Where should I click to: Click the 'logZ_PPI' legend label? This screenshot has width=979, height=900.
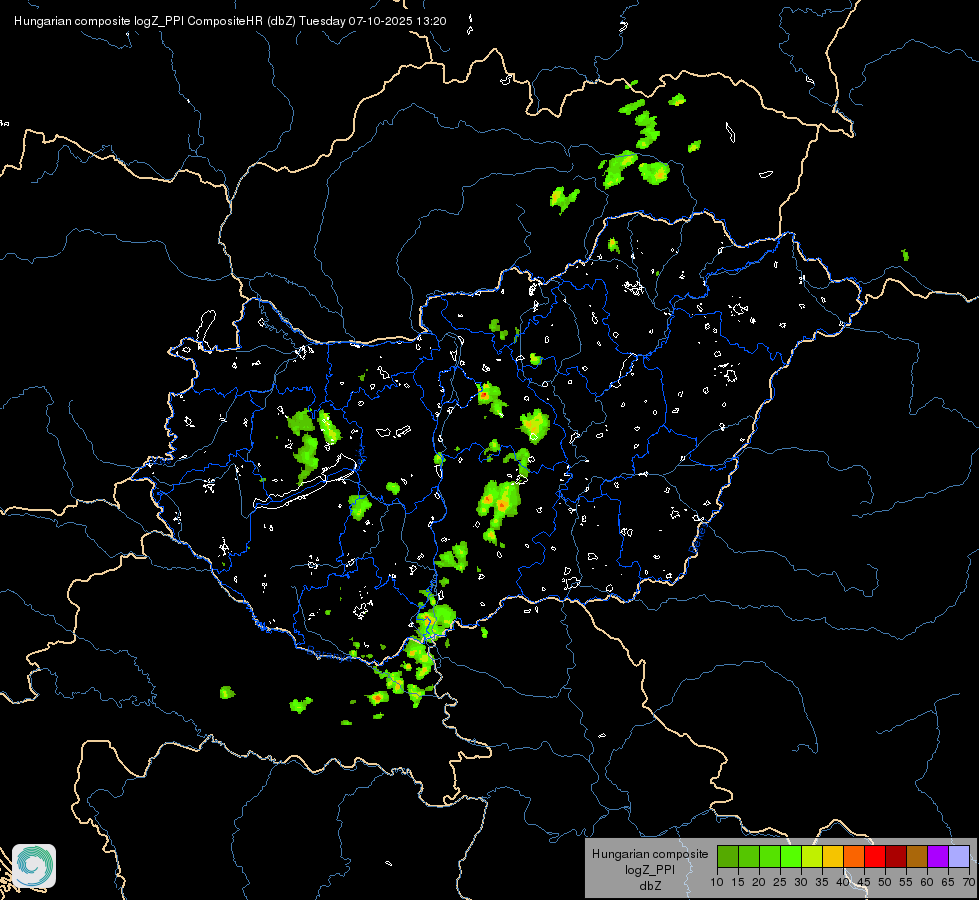coord(650,869)
